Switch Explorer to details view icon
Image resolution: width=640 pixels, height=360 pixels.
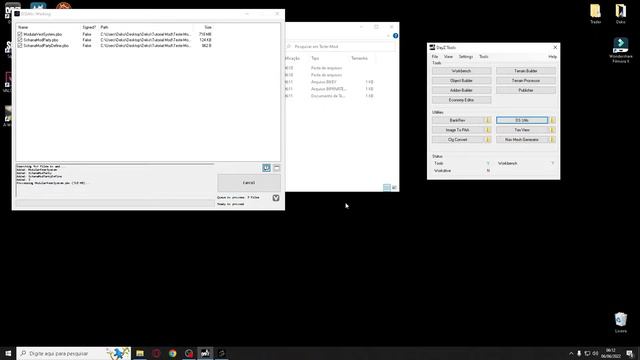click(x=386, y=187)
